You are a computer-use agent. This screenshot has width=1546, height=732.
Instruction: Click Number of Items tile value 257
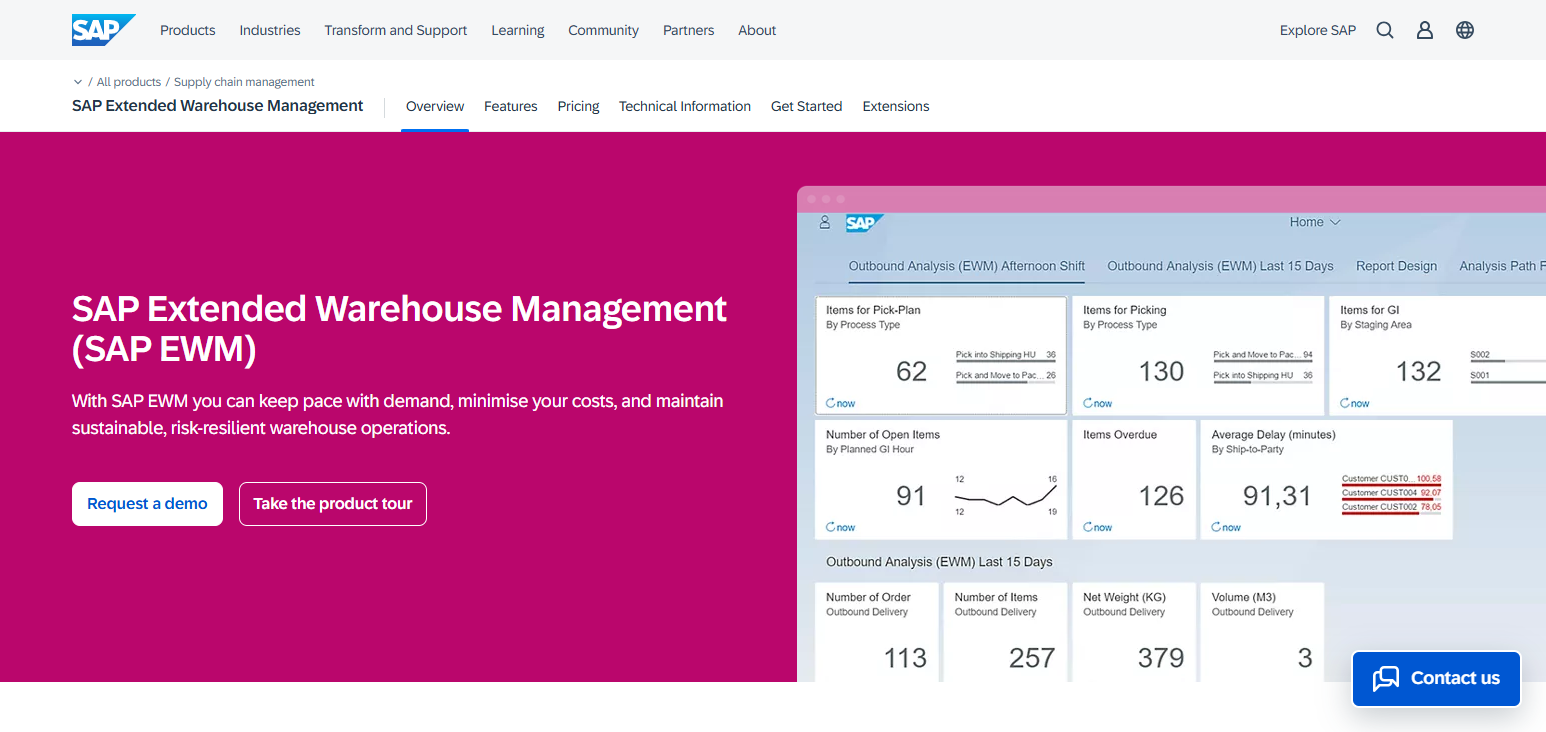point(1032,658)
